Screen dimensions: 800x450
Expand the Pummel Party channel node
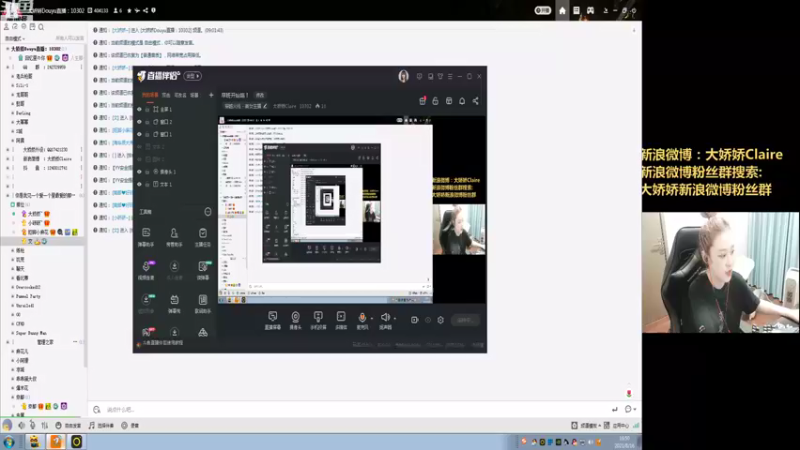tap(13, 296)
